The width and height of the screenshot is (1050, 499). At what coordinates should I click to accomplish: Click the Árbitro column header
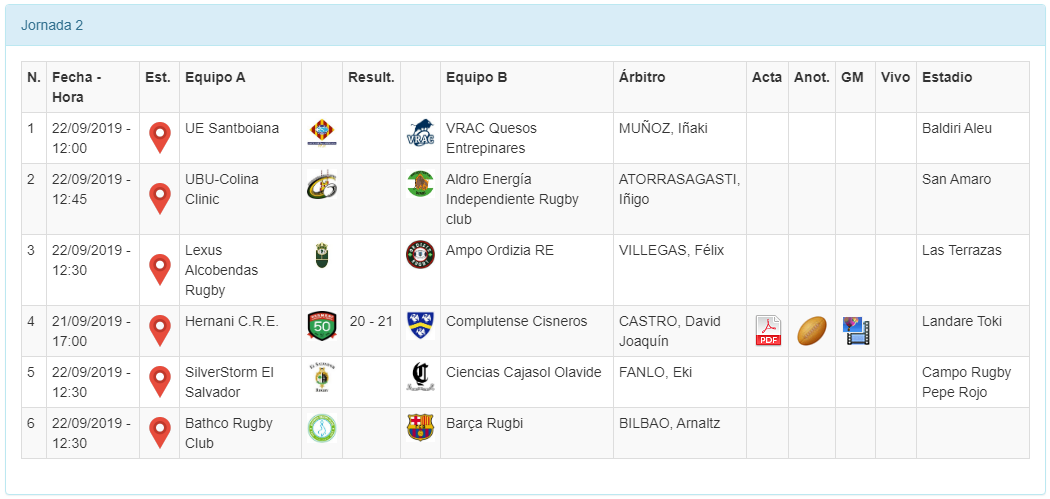642,77
